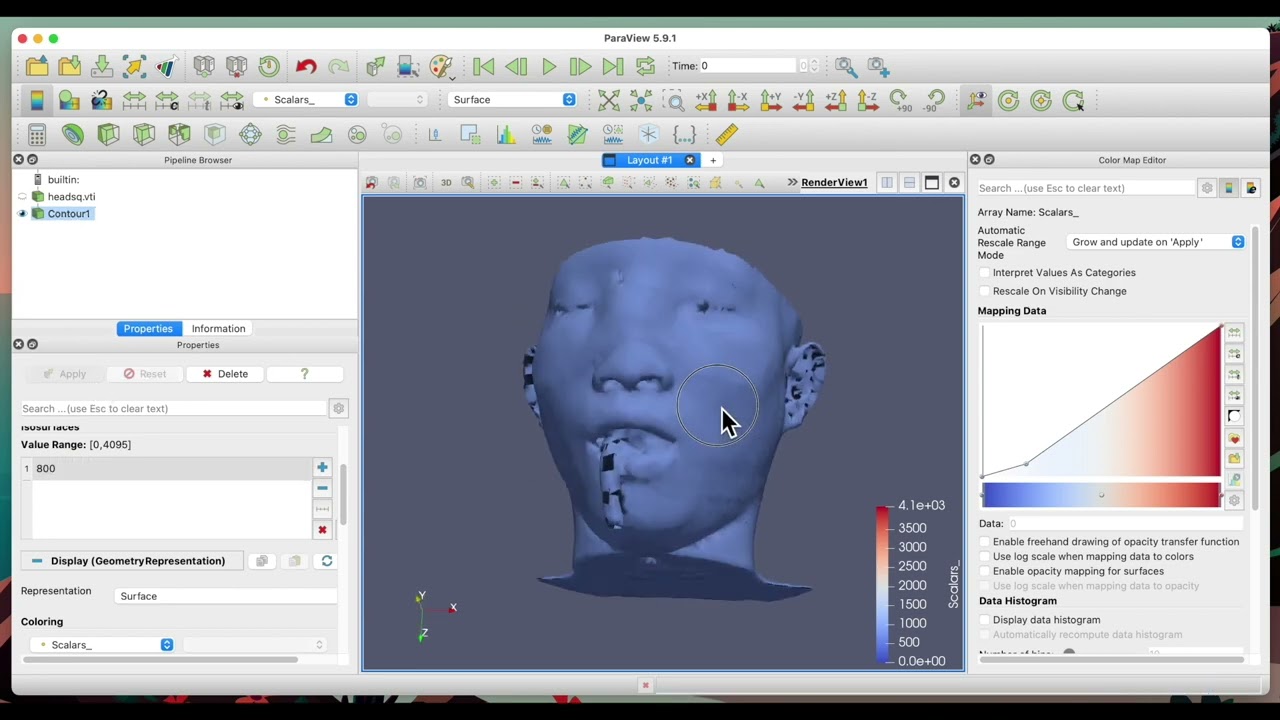This screenshot has width=1280, height=720.
Task: Click the Connect to server icon
Action: [x=204, y=67]
